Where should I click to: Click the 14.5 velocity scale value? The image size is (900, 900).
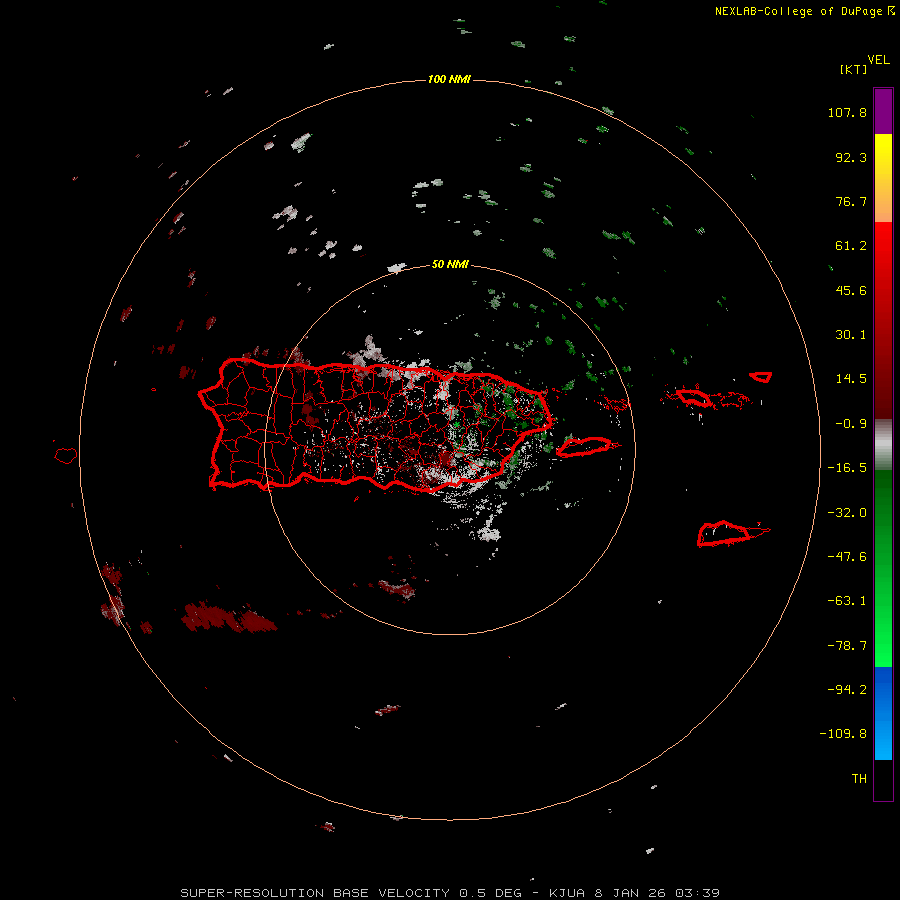(x=851, y=379)
